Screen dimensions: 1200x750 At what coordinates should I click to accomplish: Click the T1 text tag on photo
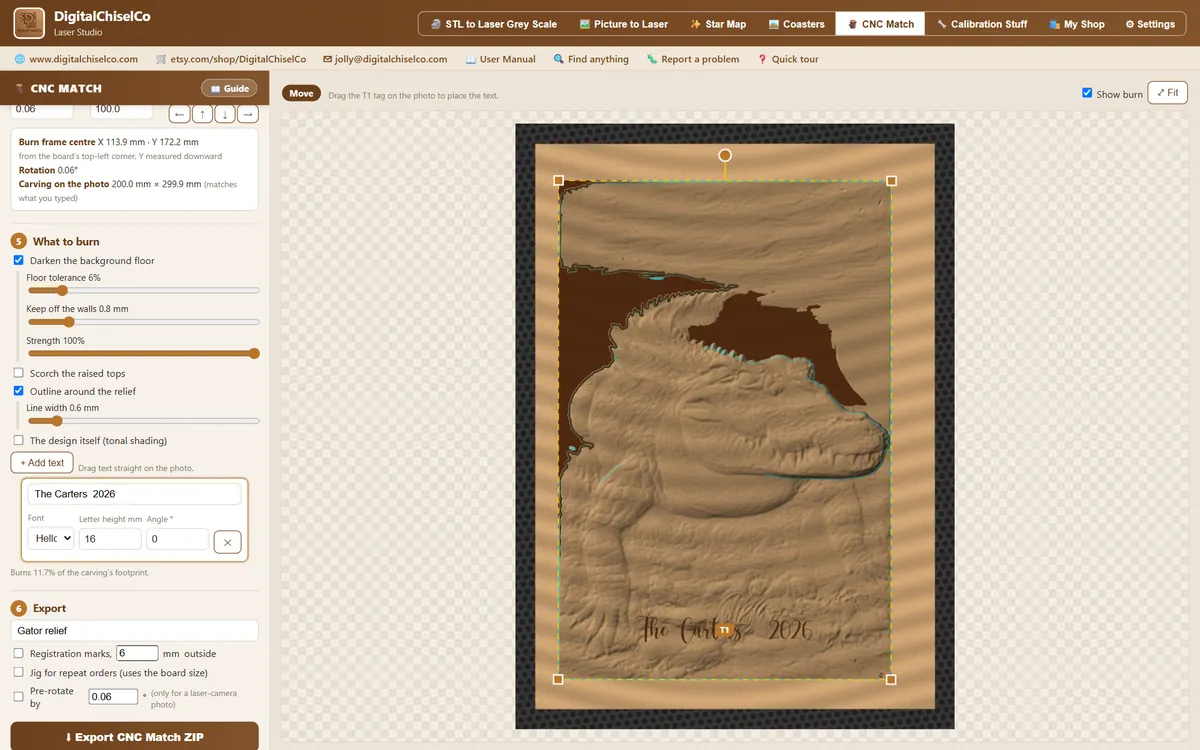click(x=724, y=630)
